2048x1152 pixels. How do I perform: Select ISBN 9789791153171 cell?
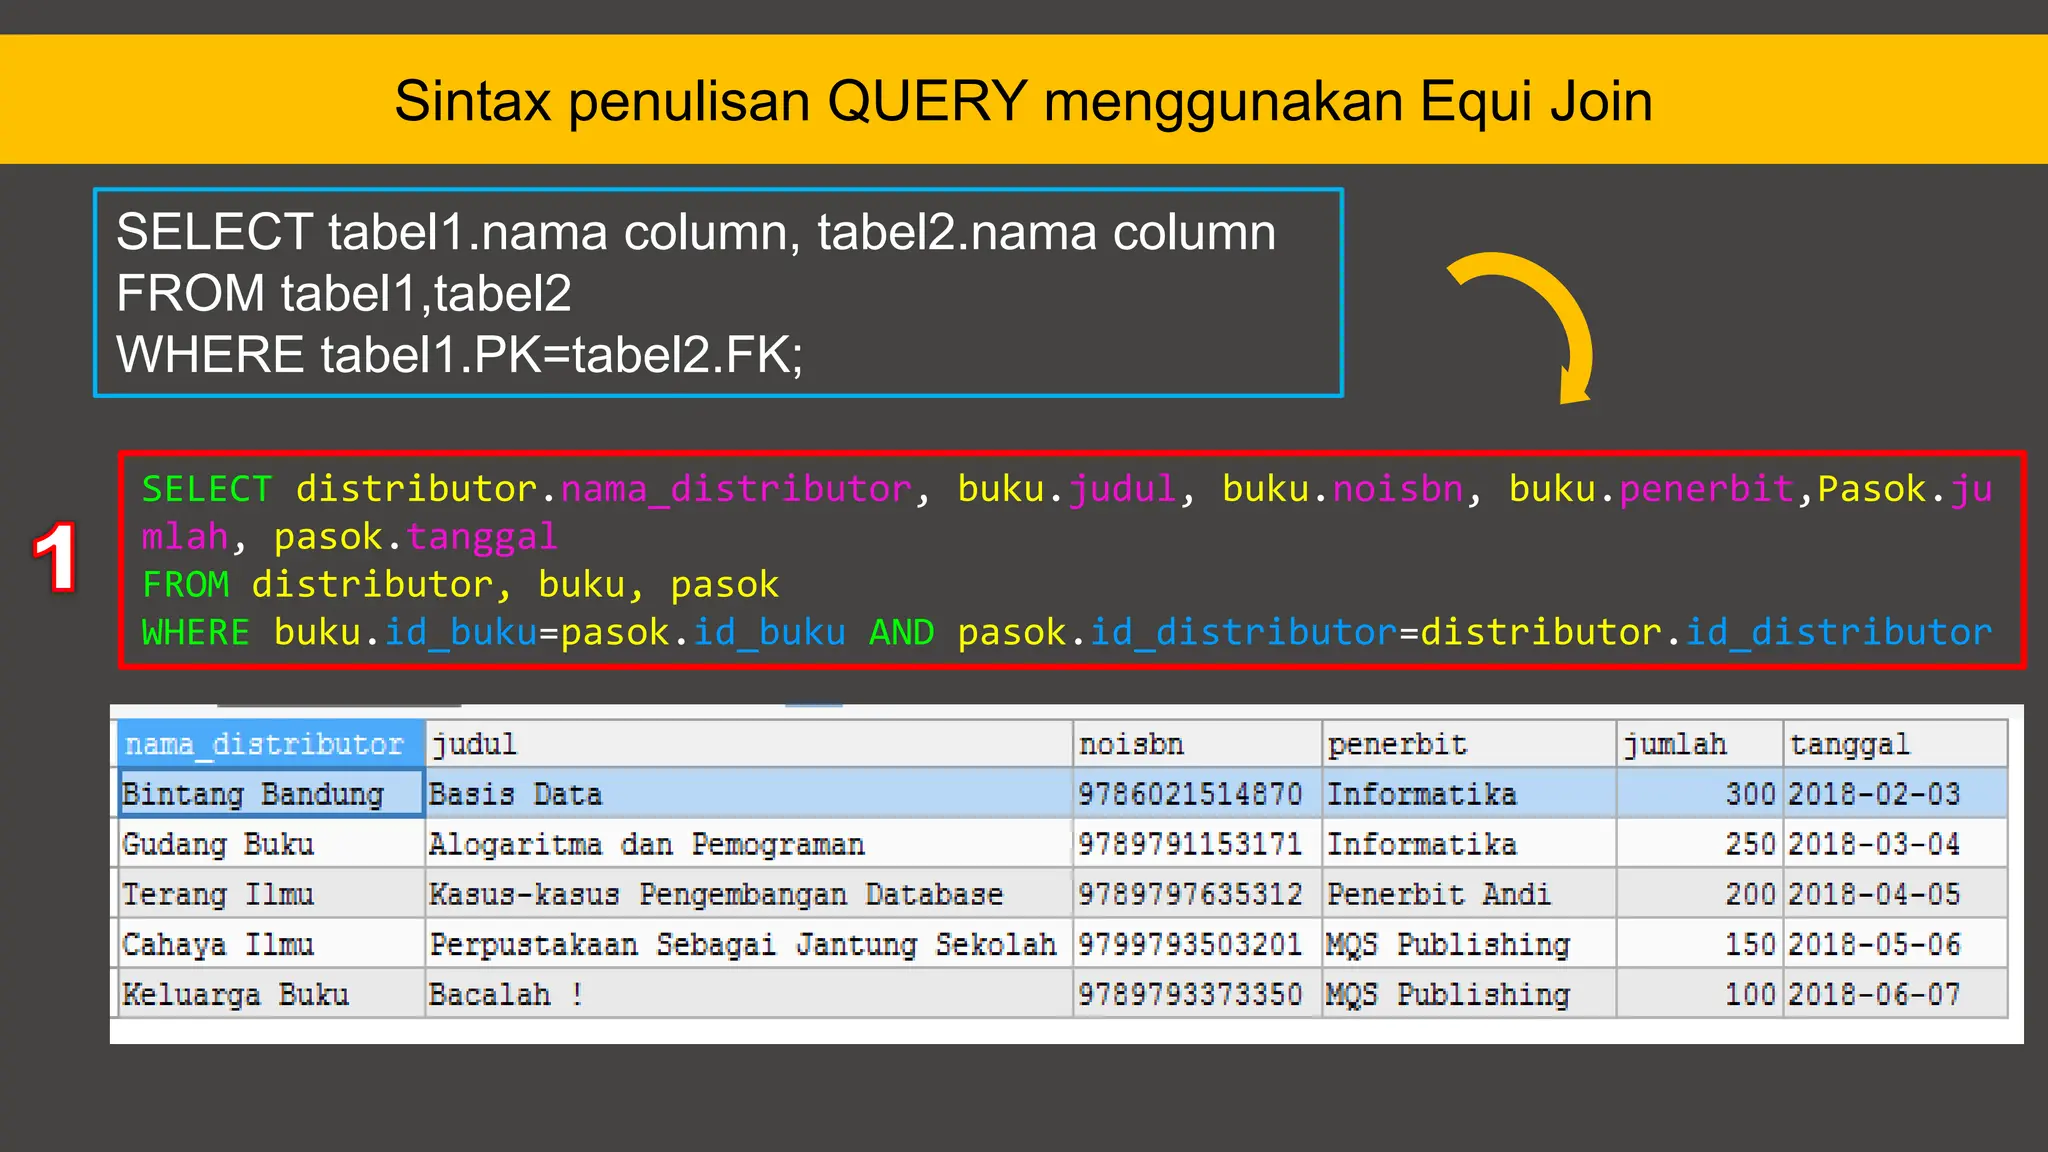[1198, 844]
